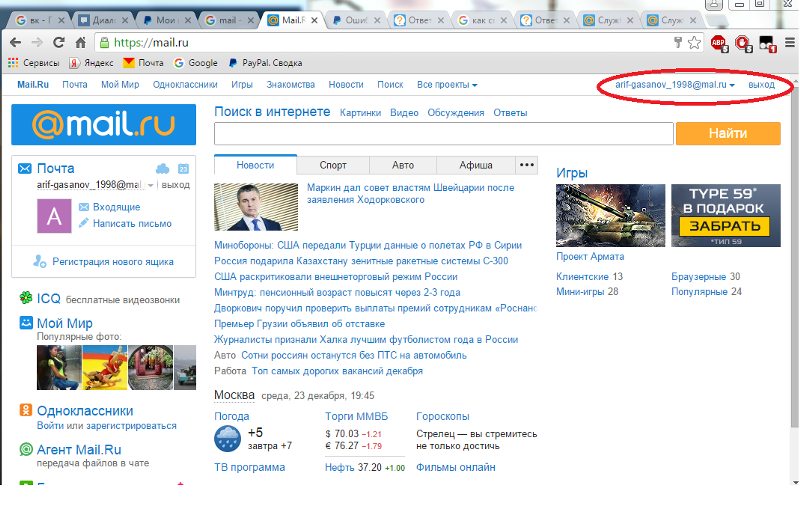Click the orange Найти search button

pyautogui.click(x=728, y=133)
